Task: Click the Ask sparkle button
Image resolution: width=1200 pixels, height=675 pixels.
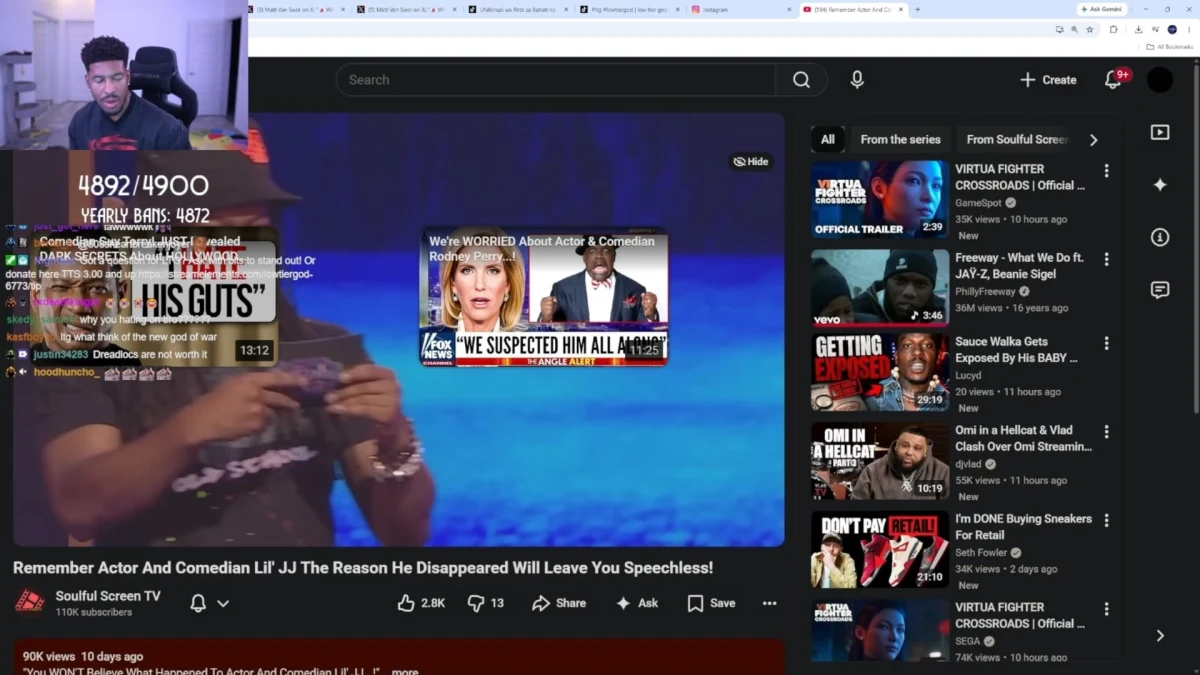Action: pyautogui.click(x=637, y=603)
